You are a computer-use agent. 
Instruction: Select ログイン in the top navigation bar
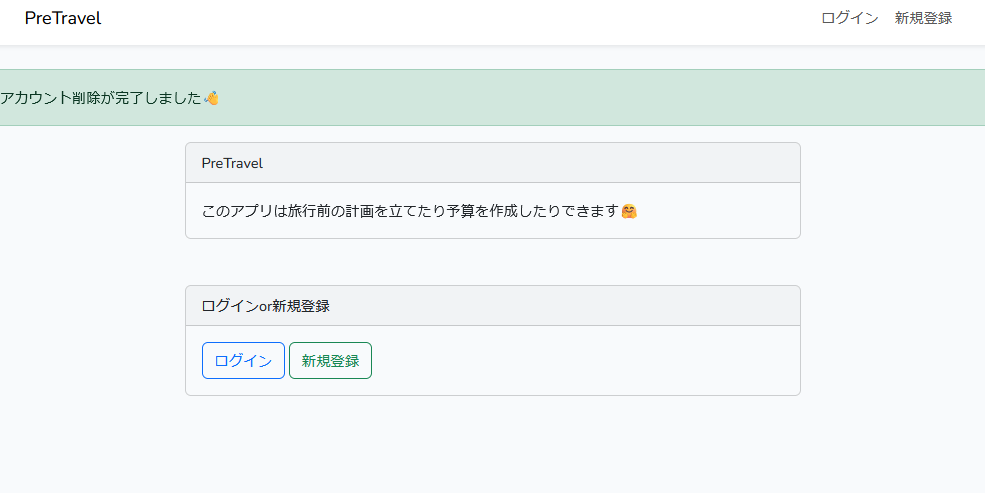(849, 18)
